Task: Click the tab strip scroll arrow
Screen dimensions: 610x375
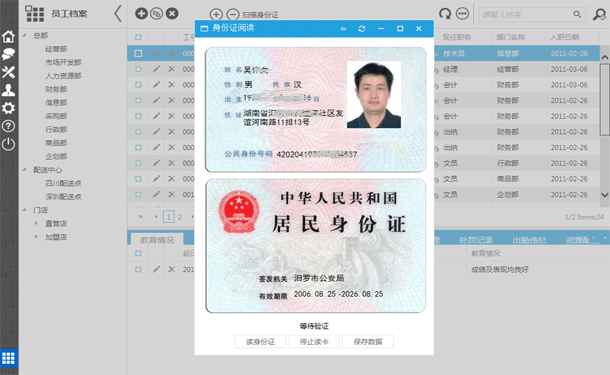Action: pos(605,238)
